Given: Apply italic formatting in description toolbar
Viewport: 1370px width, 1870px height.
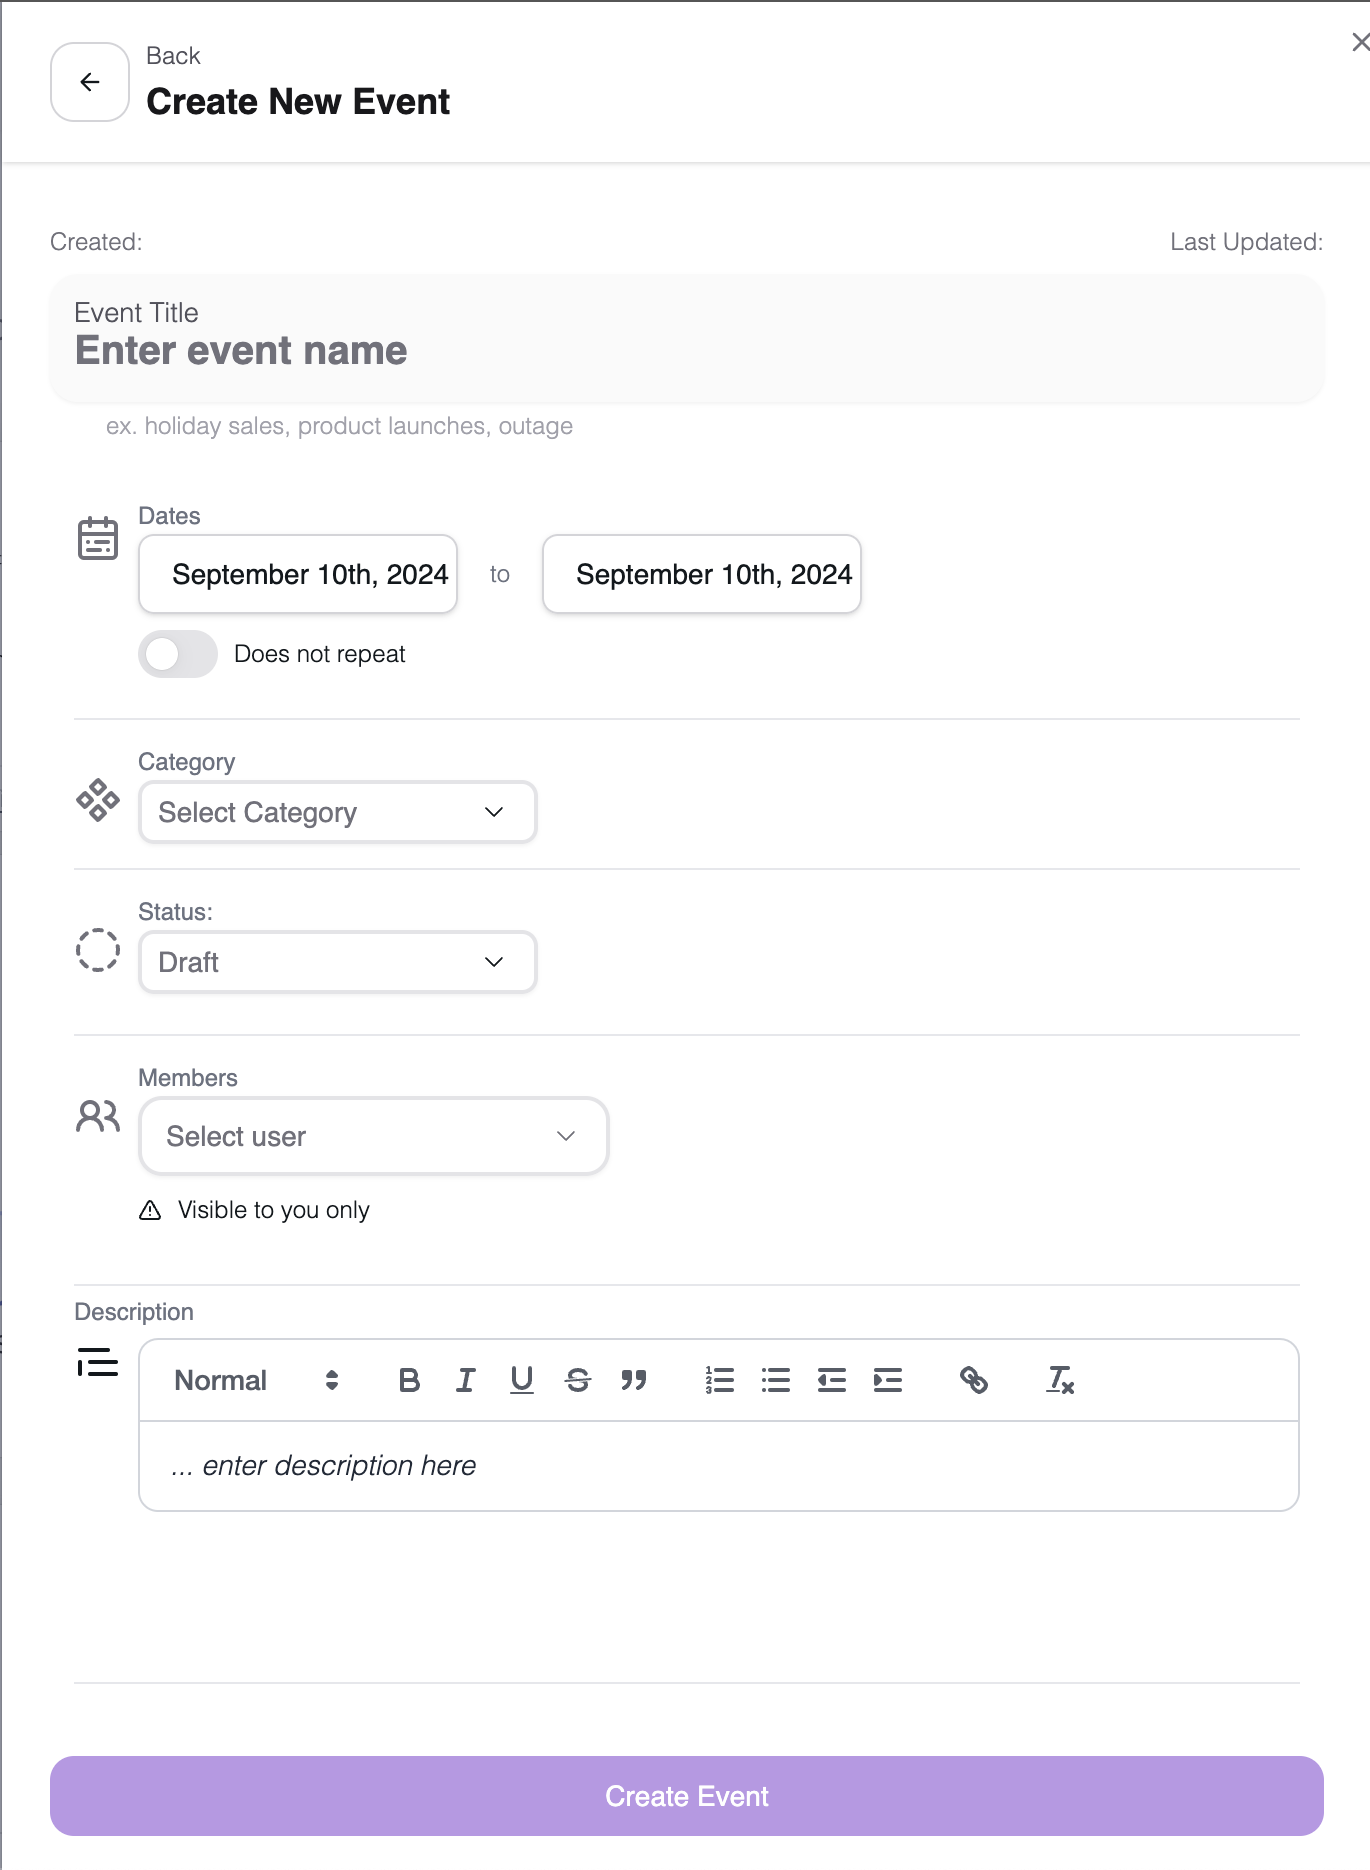Looking at the screenshot, I should (x=465, y=1380).
